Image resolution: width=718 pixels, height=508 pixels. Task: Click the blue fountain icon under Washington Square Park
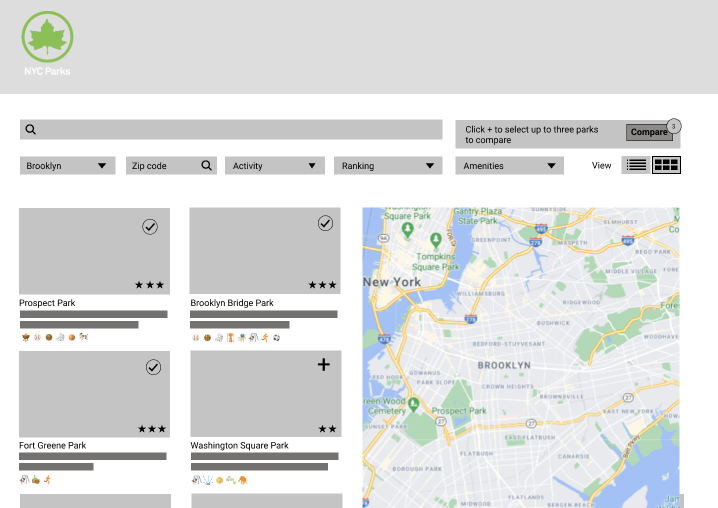coord(208,480)
